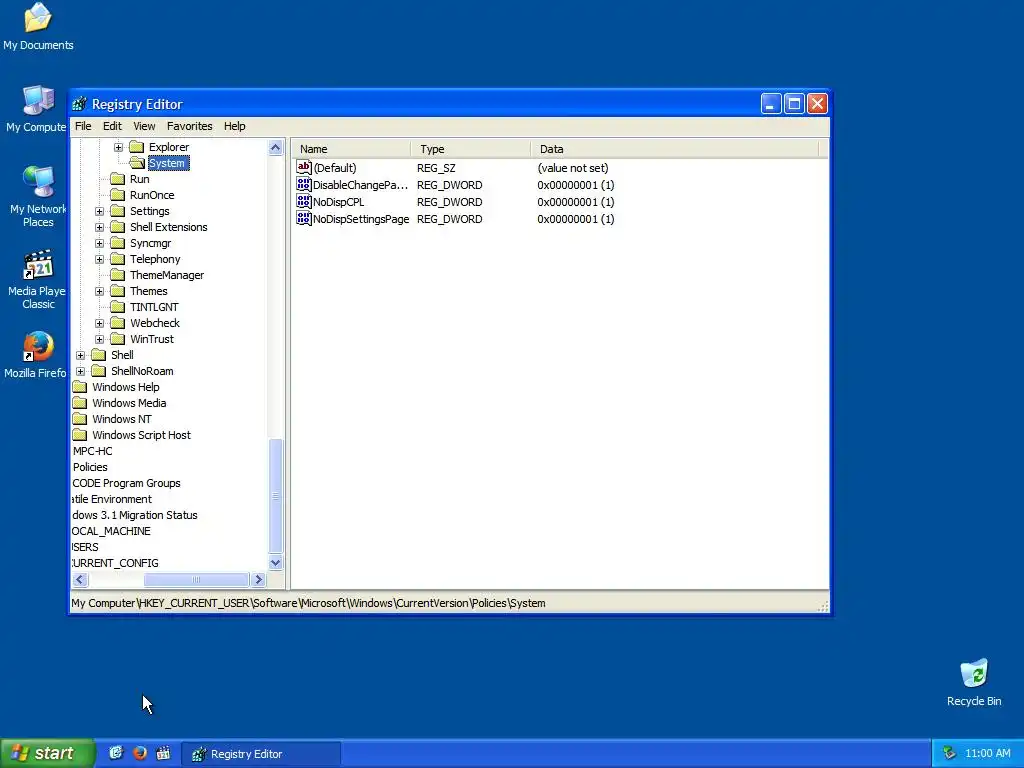
Task: Select the System key label in tree
Action: pyautogui.click(x=167, y=163)
